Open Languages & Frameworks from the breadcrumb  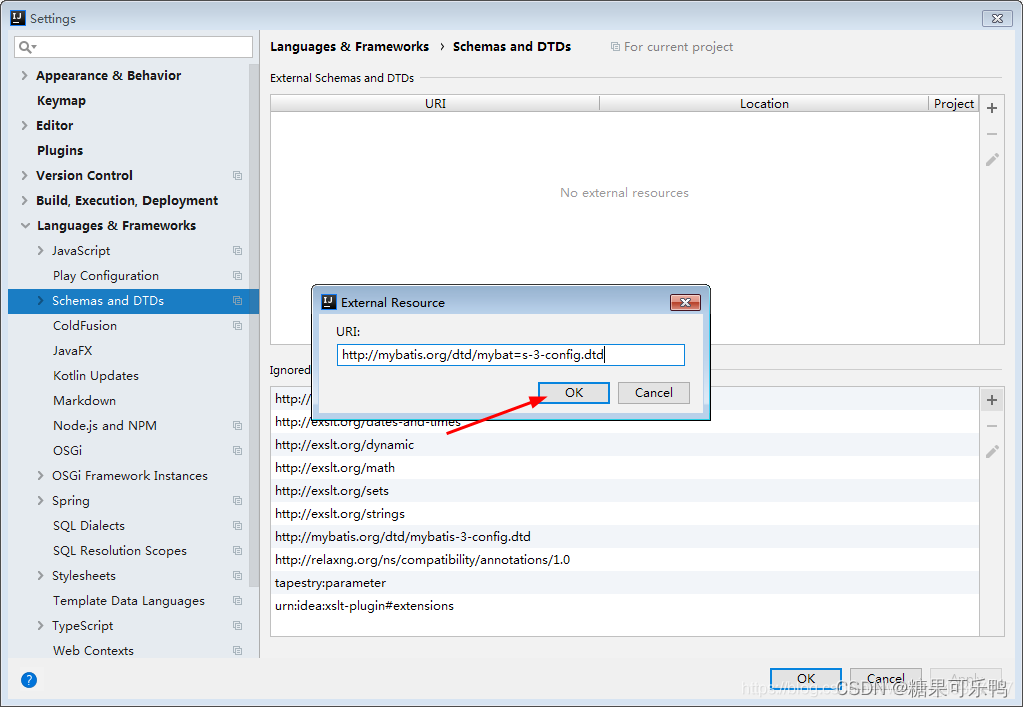(349, 46)
